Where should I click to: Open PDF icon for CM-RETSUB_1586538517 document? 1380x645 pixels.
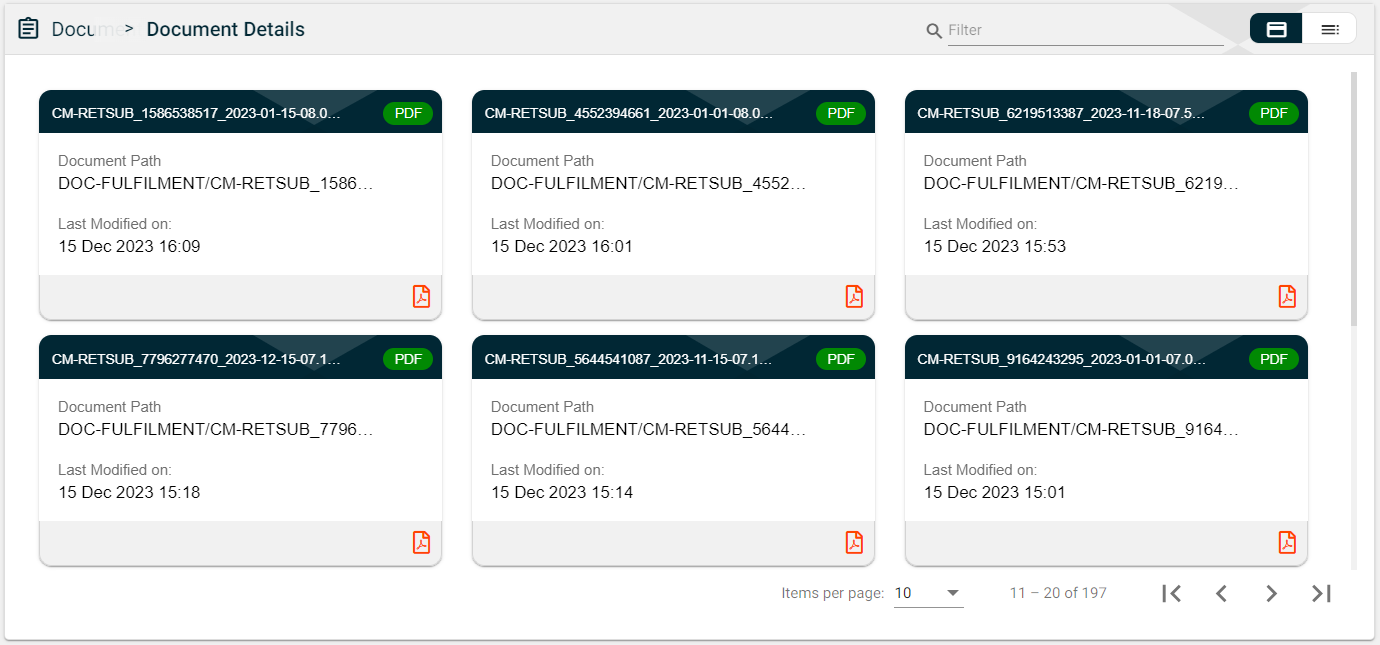(421, 297)
